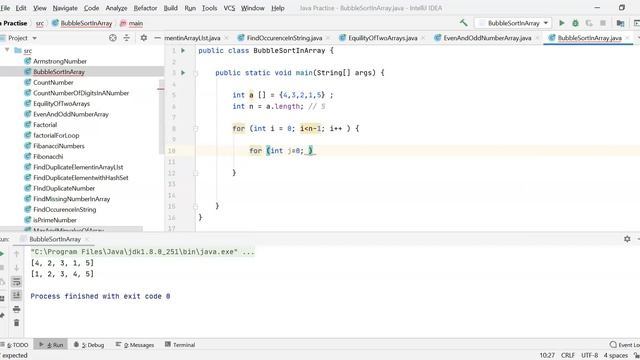Click the Down stack trace arrow
Viewport: 640px width, 360px height.
[x=16, y=268]
